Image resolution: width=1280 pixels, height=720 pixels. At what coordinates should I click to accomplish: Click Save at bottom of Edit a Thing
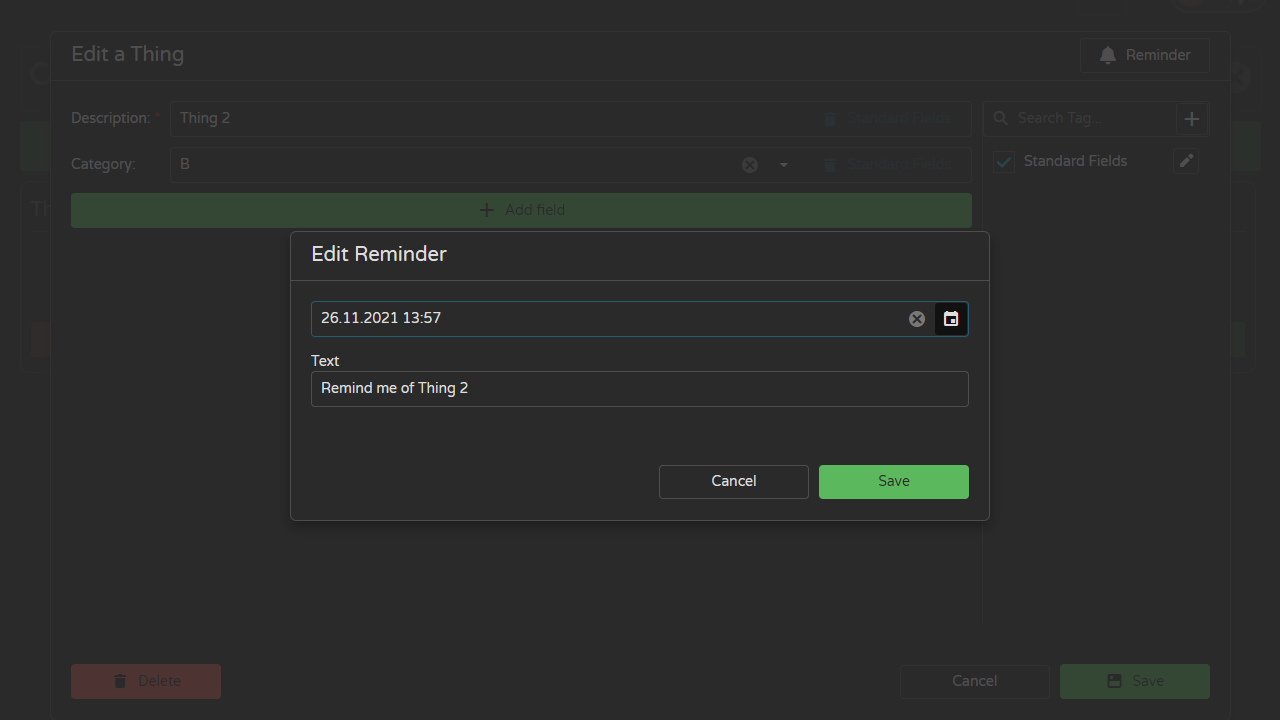[x=1135, y=681]
